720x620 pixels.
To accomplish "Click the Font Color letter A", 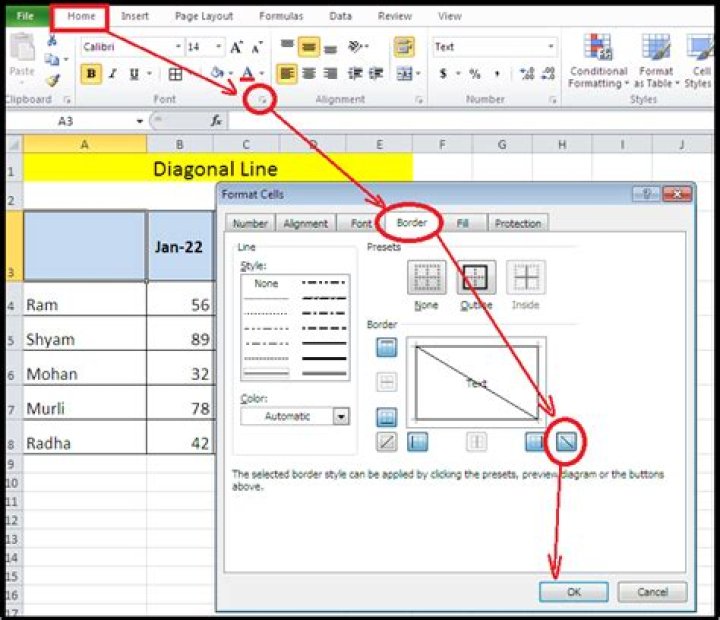I will coord(248,73).
